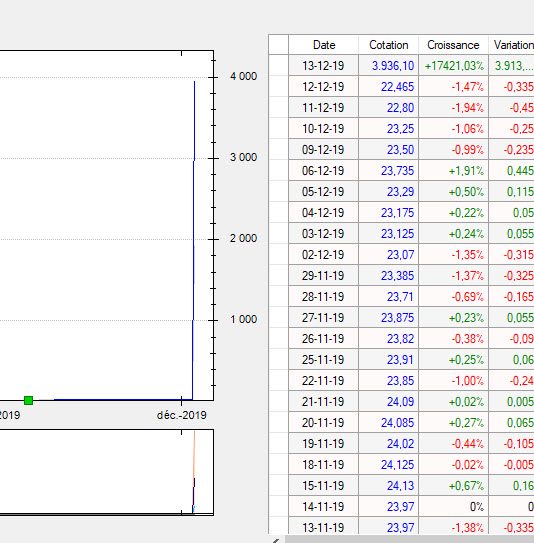Select the green square marker on chart axis

[28, 400]
